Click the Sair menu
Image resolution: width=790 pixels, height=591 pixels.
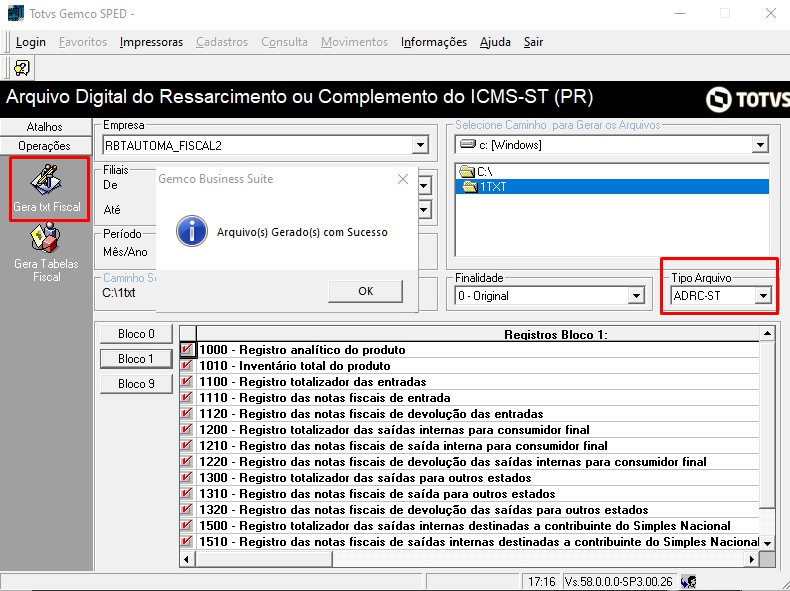[x=533, y=42]
